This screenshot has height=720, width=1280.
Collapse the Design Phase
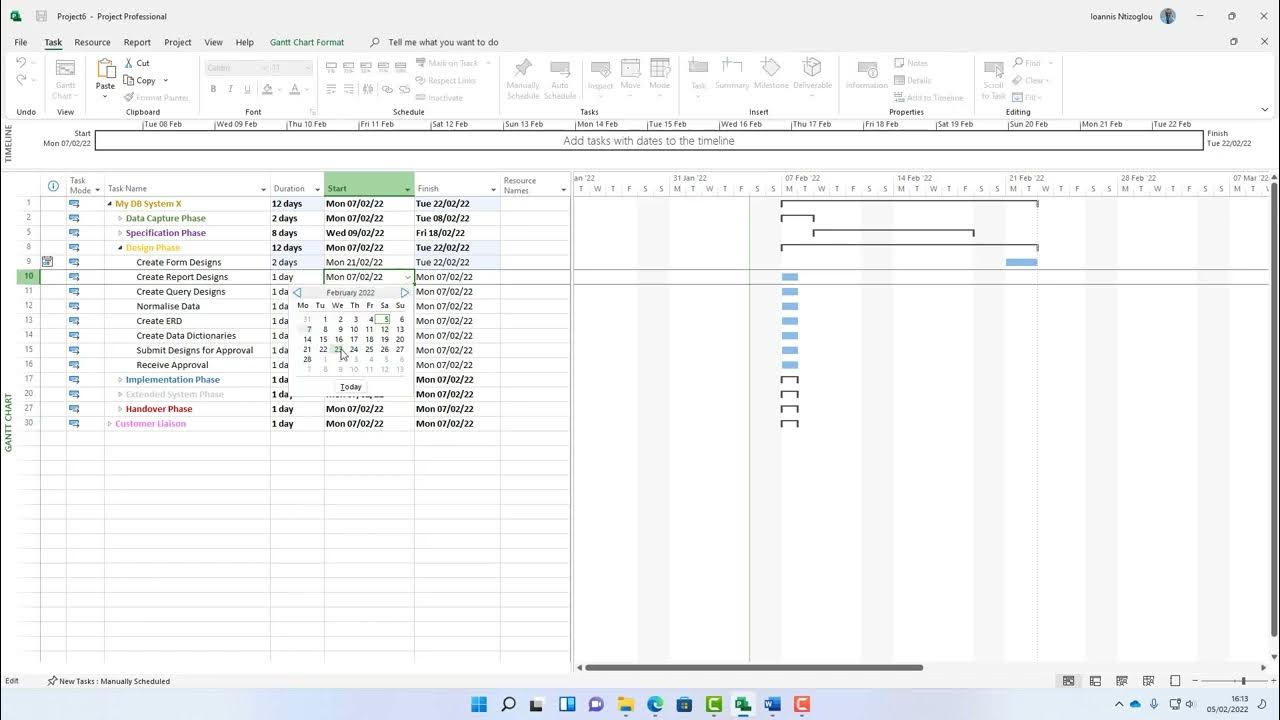tap(120, 248)
